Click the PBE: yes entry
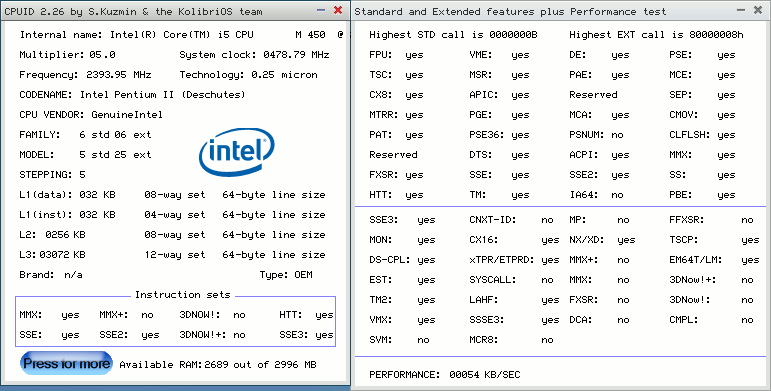 click(702, 195)
